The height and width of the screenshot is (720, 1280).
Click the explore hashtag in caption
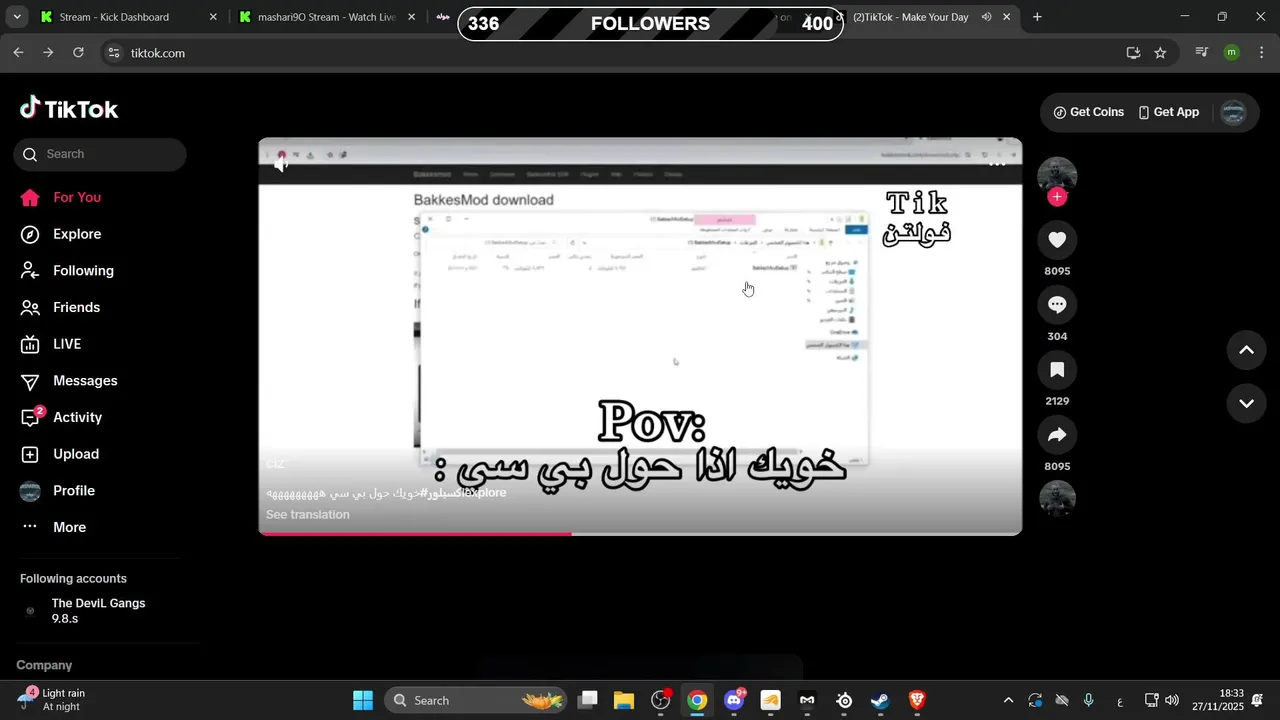pos(482,493)
